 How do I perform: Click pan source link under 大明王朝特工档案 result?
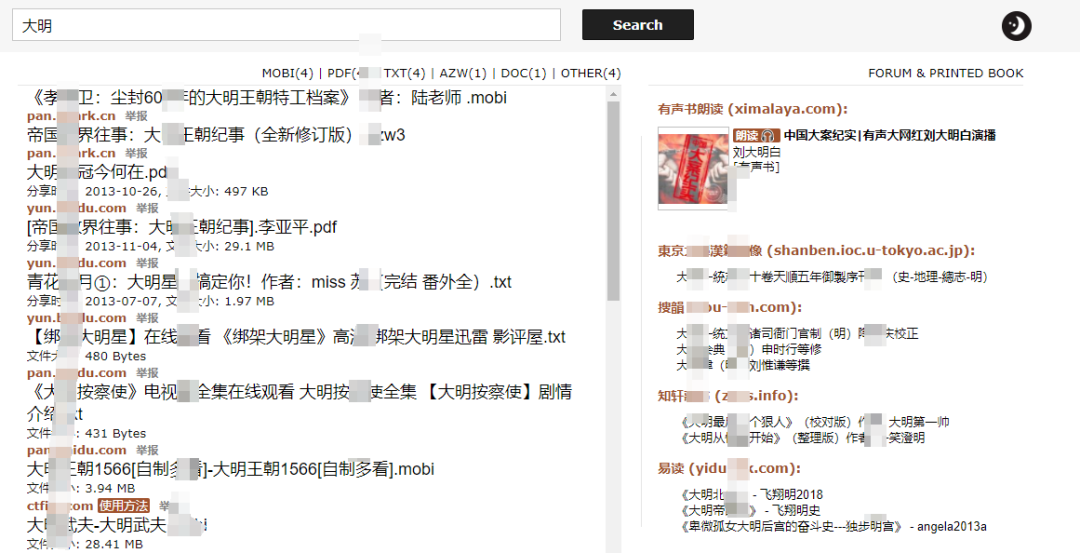click(x=72, y=116)
